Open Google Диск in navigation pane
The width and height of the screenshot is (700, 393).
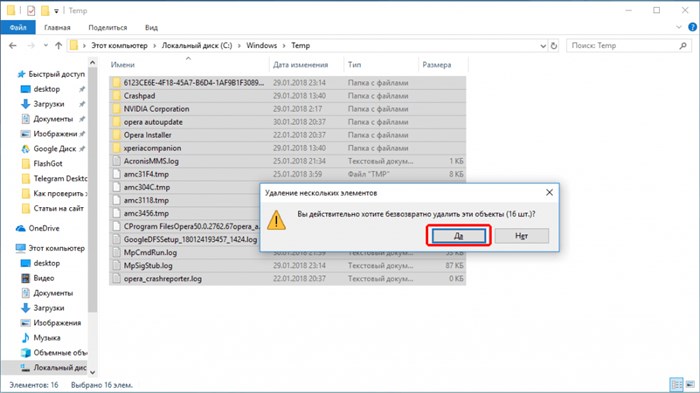coord(54,149)
